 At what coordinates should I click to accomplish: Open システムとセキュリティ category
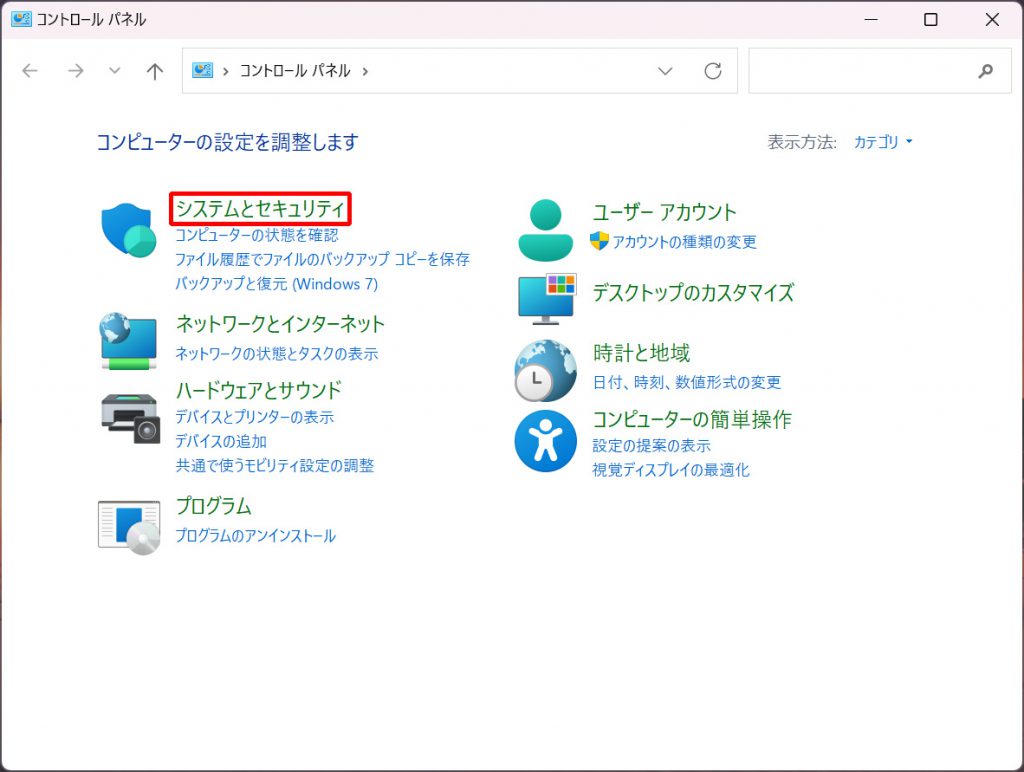(x=260, y=208)
